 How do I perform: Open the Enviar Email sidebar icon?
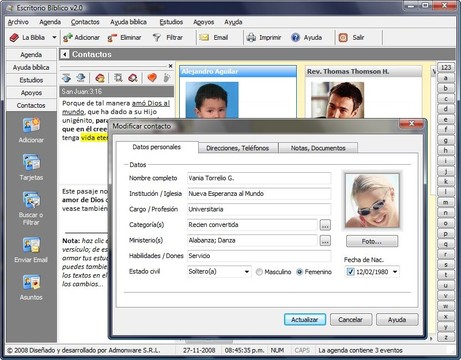coord(31,245)
